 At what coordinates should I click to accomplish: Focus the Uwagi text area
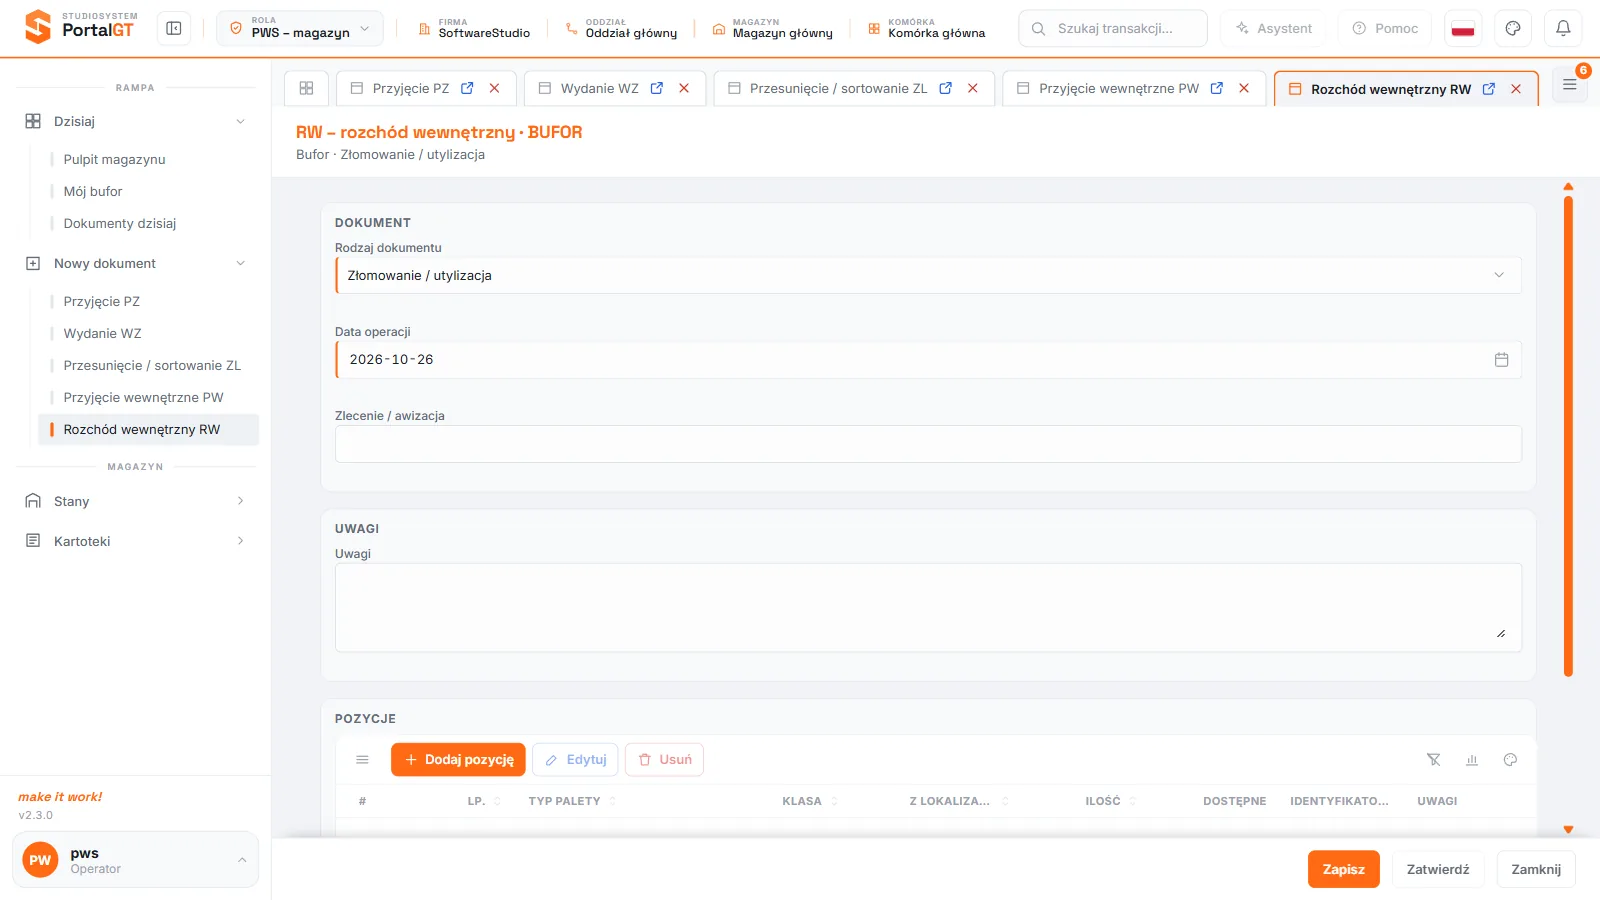coord(928,608)
